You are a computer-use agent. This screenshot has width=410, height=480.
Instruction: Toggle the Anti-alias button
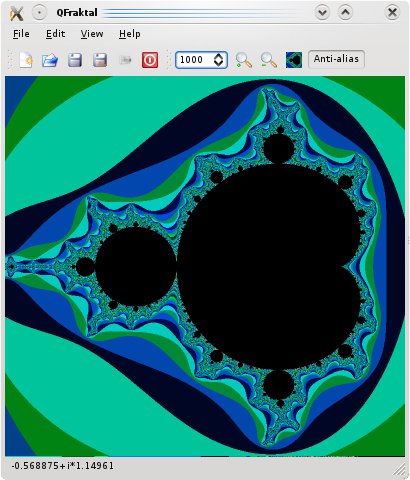(x=336, y=59)
